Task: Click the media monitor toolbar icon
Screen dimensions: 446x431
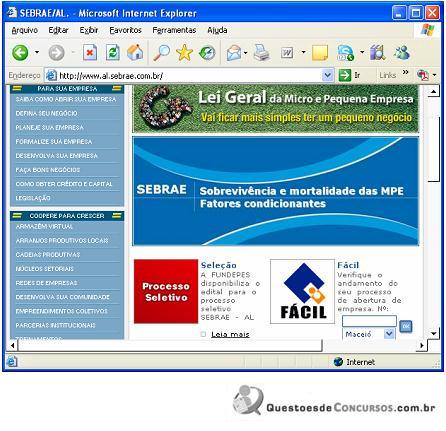Action: (345, 53)
